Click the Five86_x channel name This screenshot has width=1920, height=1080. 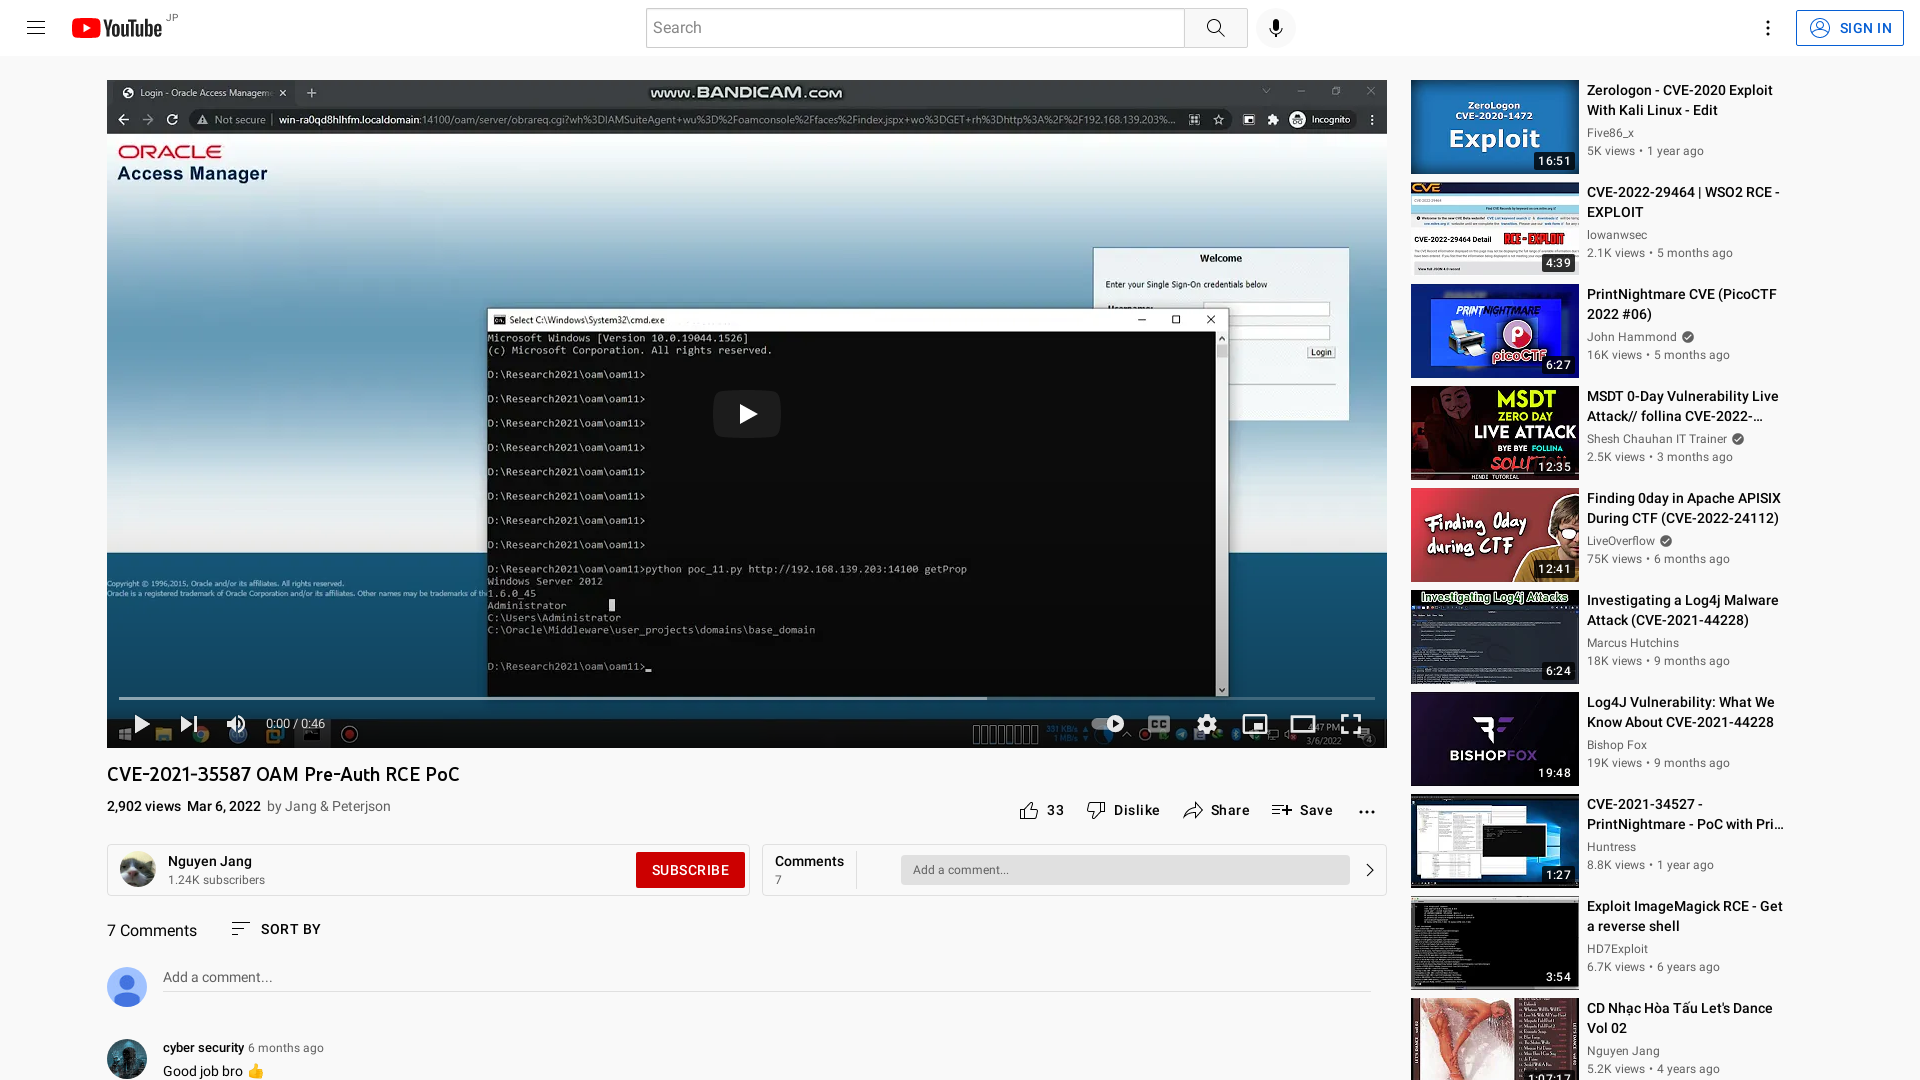1610,133
